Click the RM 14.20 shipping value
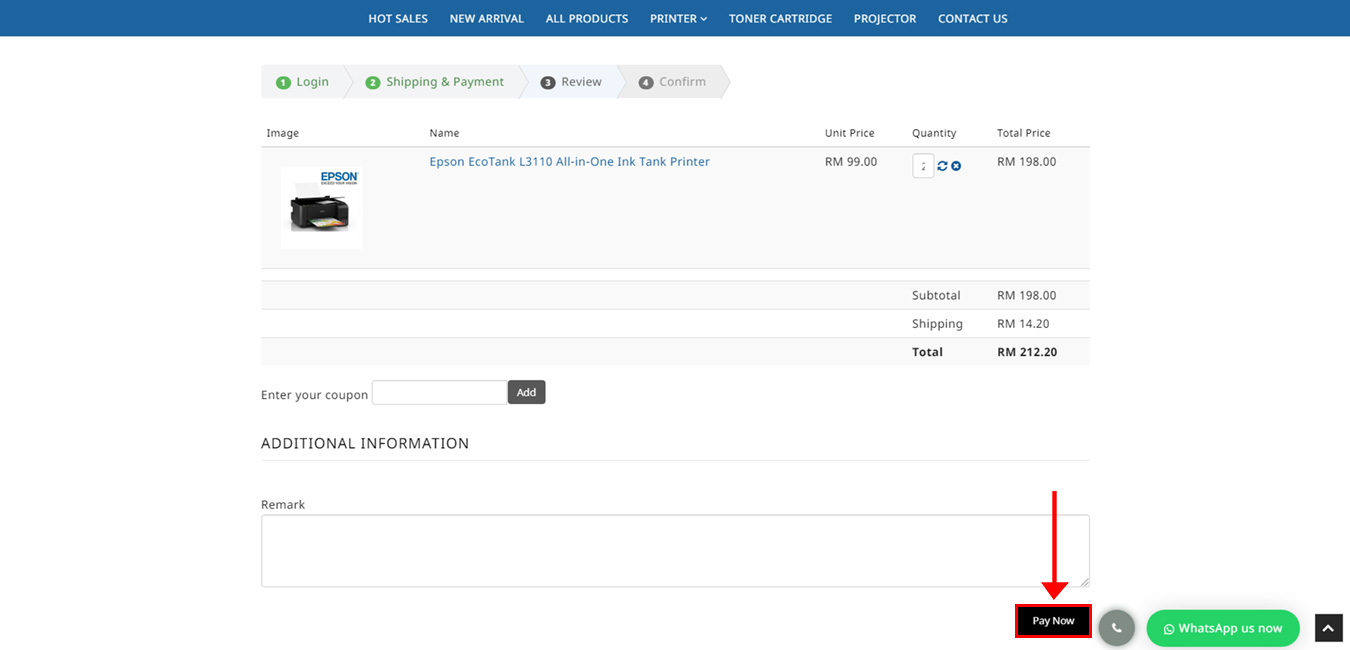This screenshot has height=650, width=1350. coord(1023,324)
